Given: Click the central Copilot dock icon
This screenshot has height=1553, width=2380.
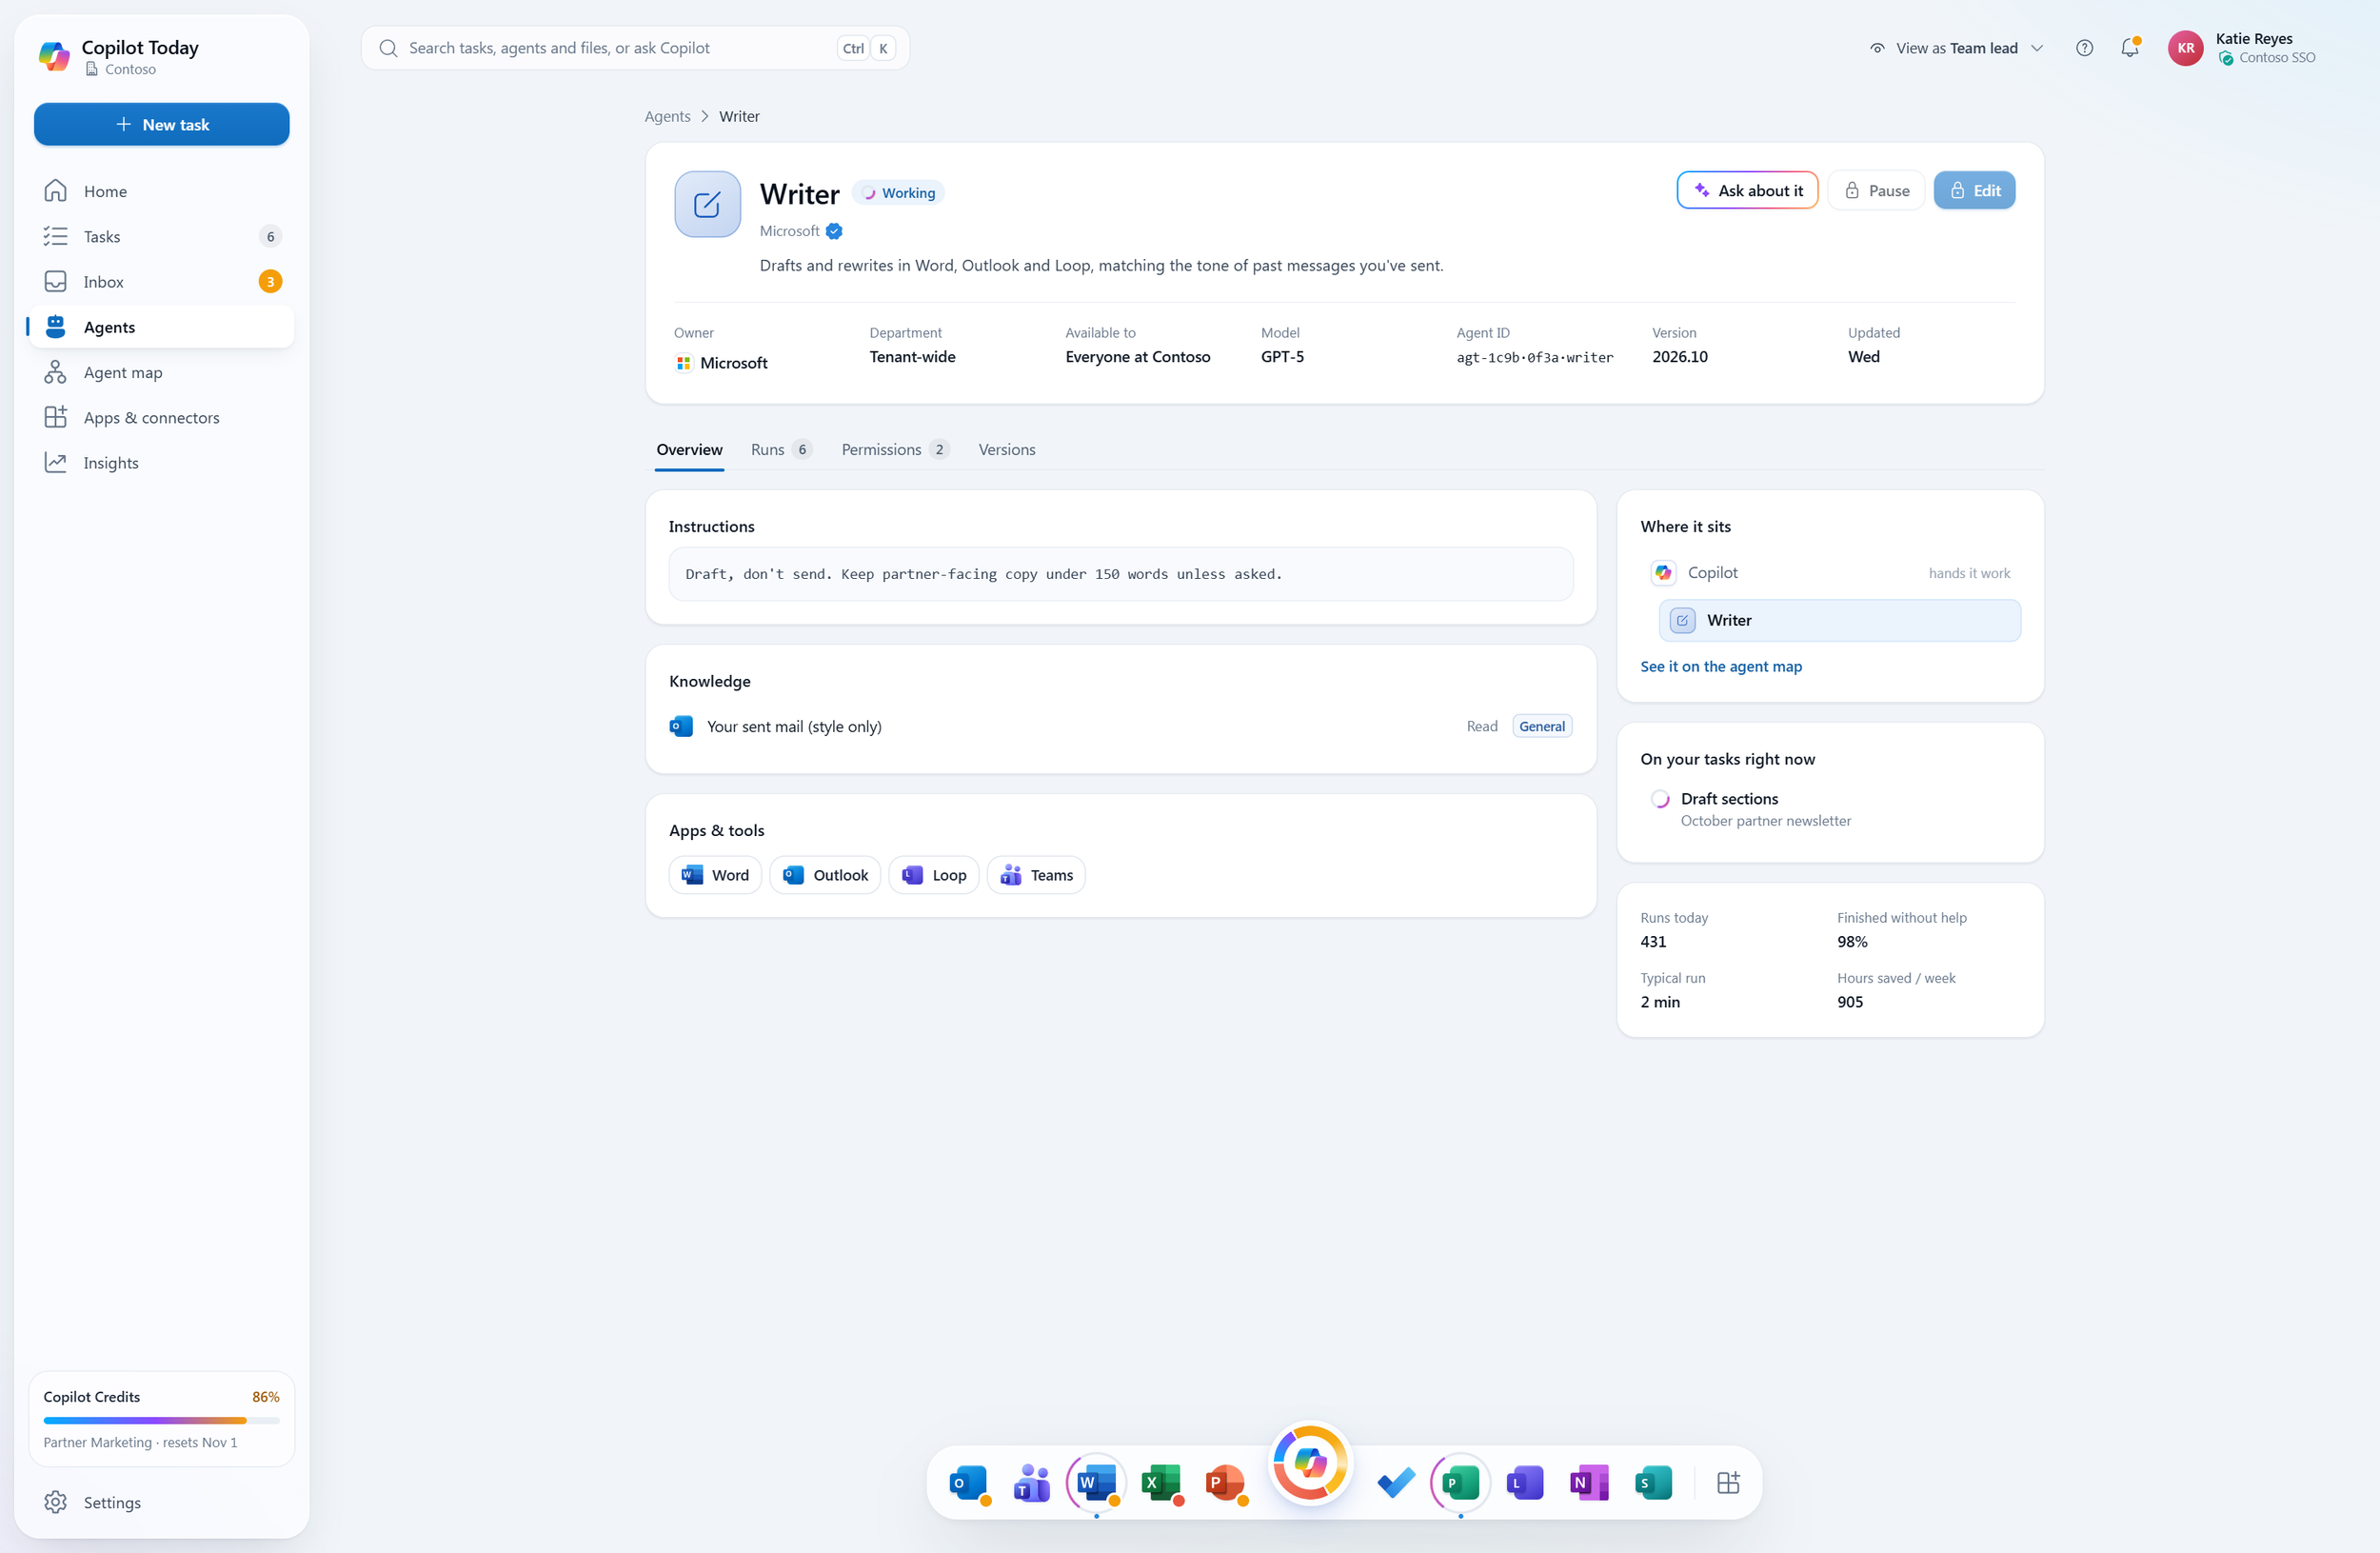Looking at the screenshot, I should [x=1310, y=1463].
